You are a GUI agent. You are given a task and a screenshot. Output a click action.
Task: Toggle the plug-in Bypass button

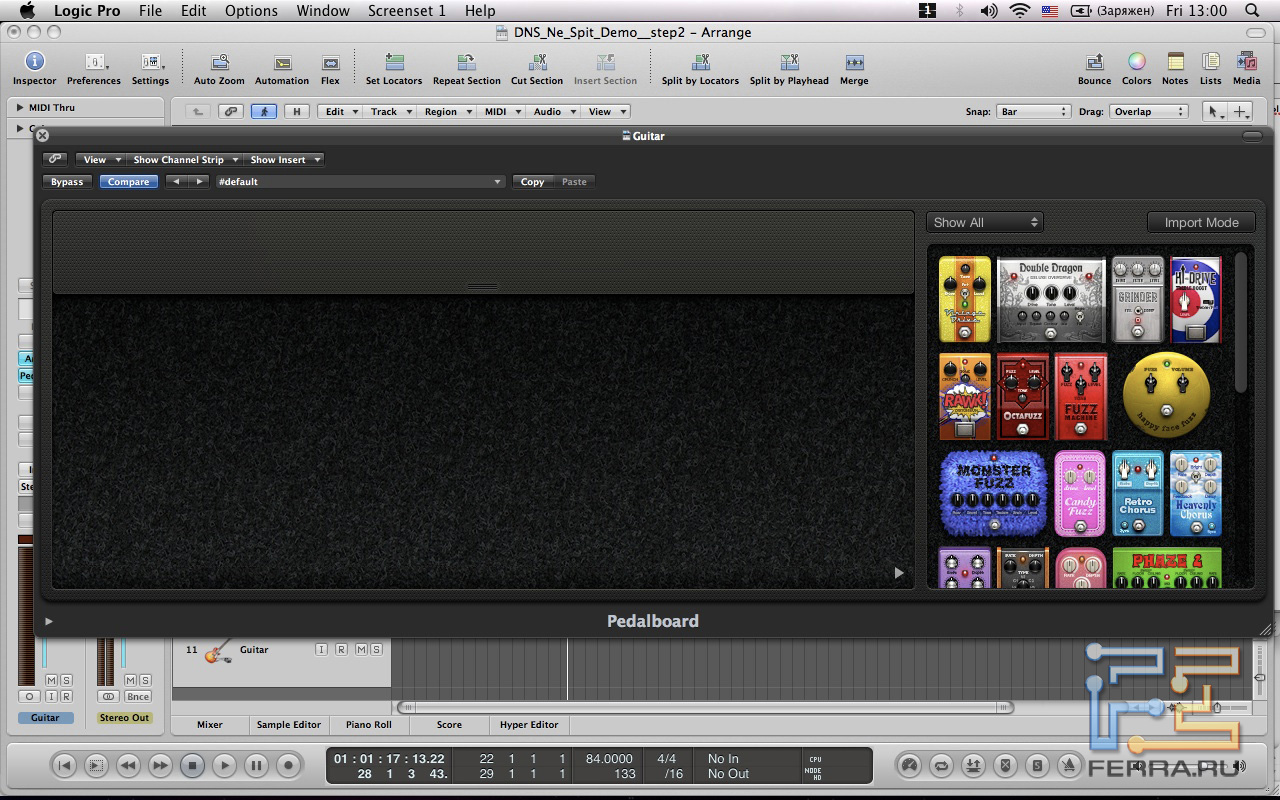pos(67,182)
